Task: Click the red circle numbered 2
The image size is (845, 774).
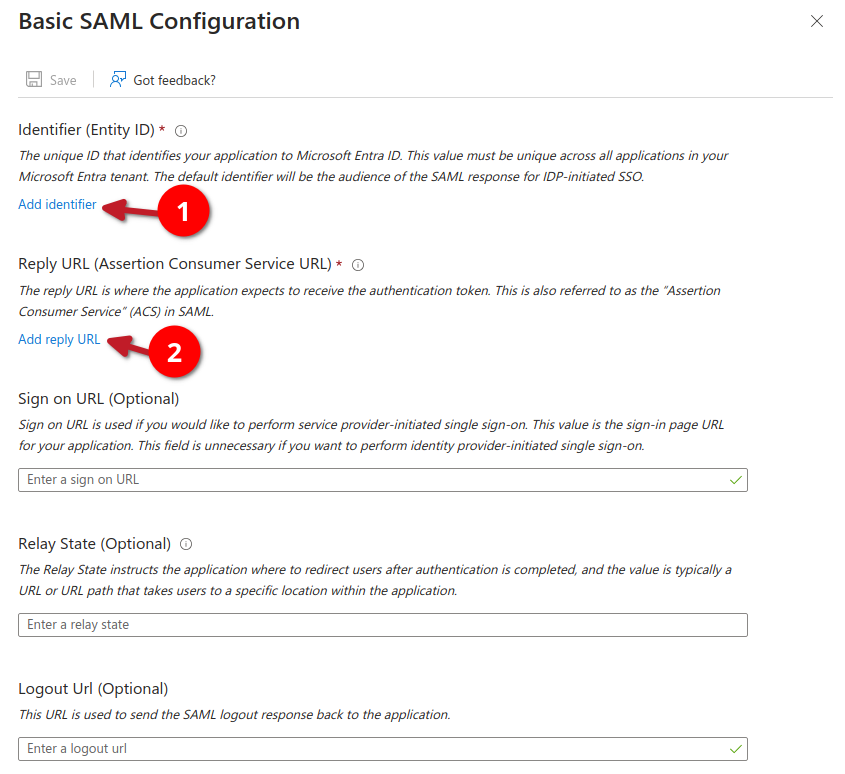Action: click(x=175, y=353)
